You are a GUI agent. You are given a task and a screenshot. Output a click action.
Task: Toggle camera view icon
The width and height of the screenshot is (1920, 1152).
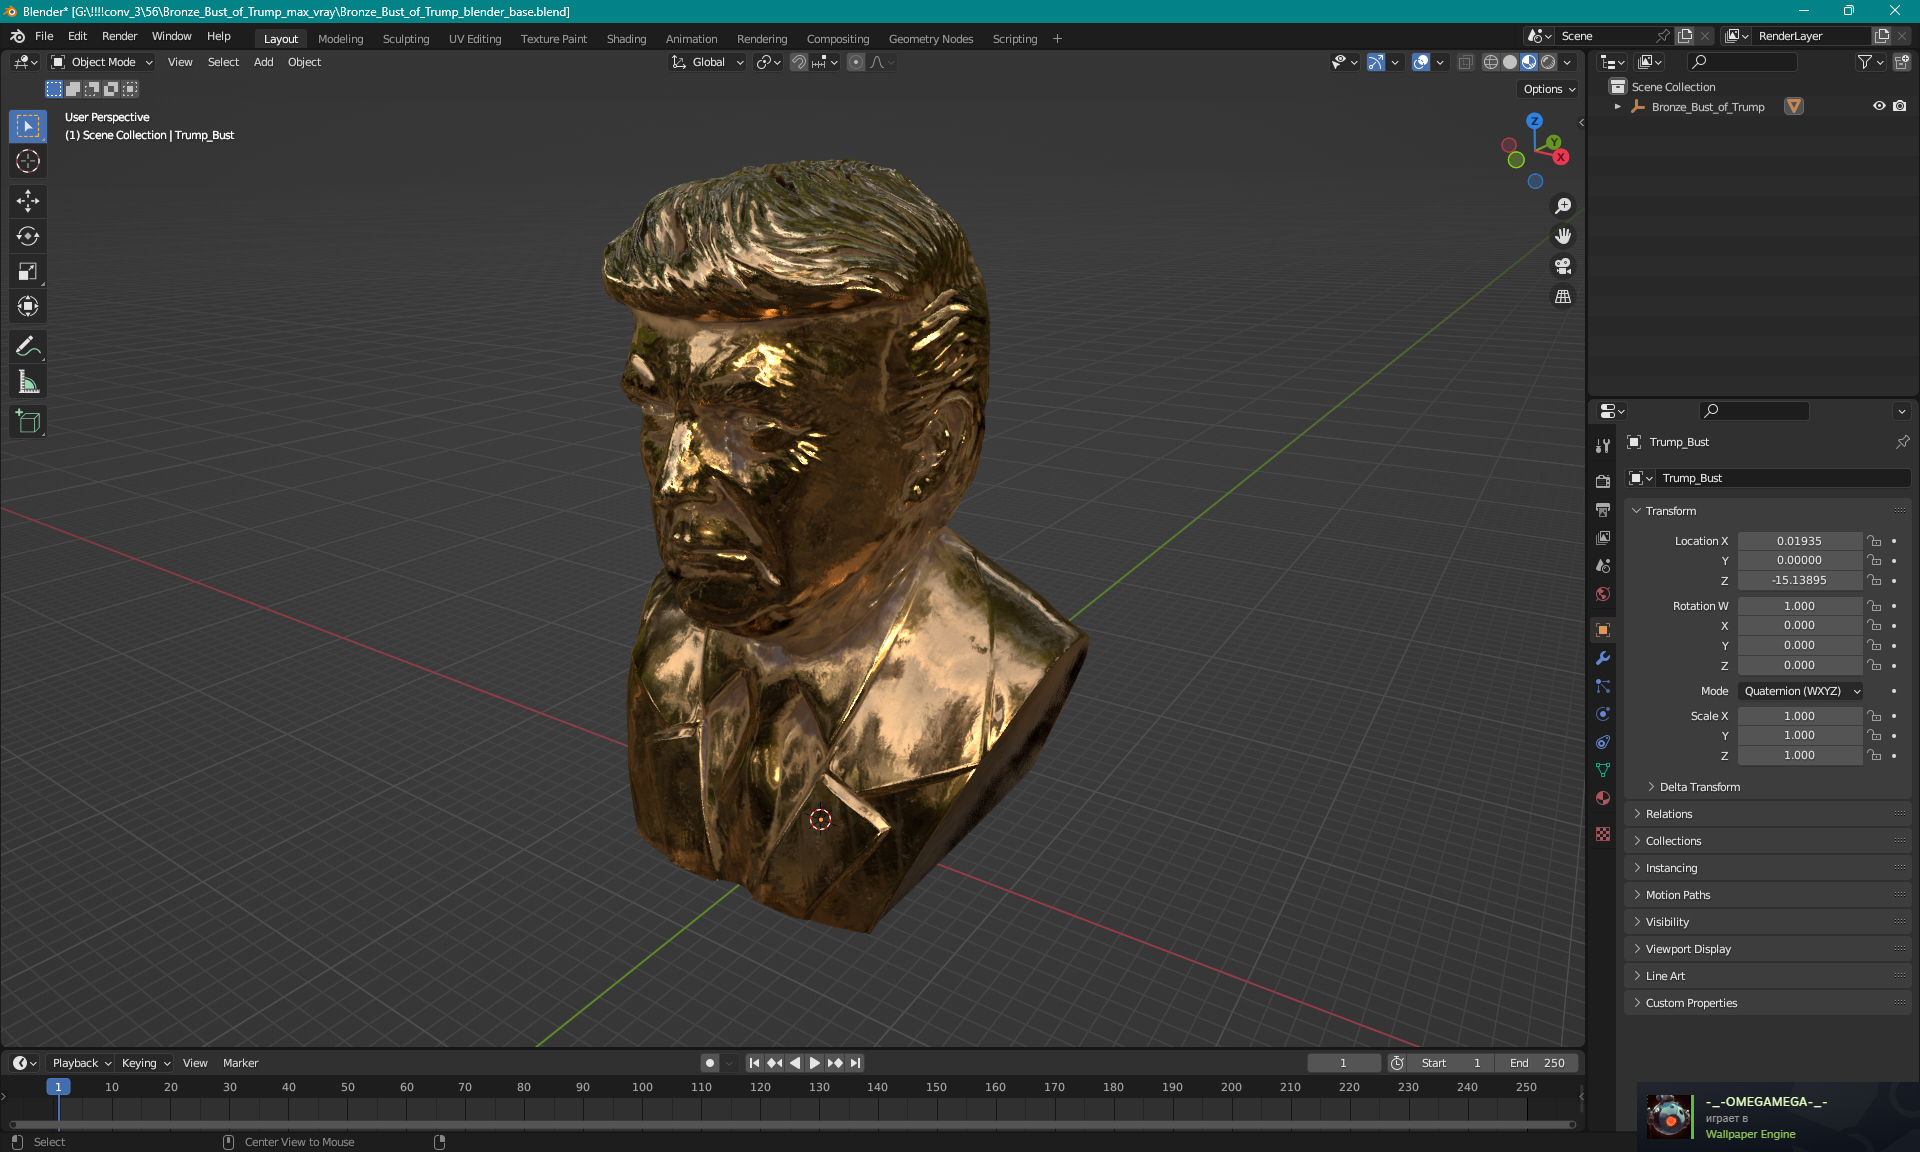click(x=1563, y=266)
